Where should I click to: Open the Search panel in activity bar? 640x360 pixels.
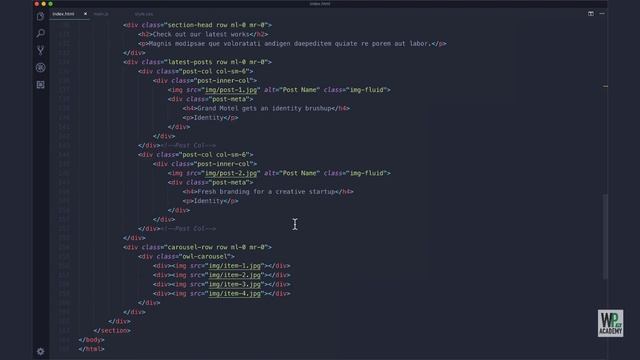click(x=40, y=33)
